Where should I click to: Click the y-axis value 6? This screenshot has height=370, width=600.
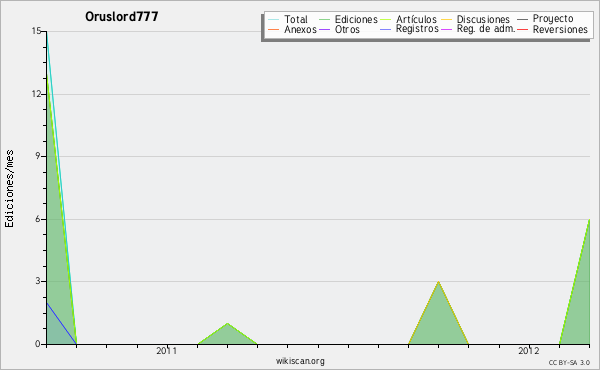(x=38, y=219)
